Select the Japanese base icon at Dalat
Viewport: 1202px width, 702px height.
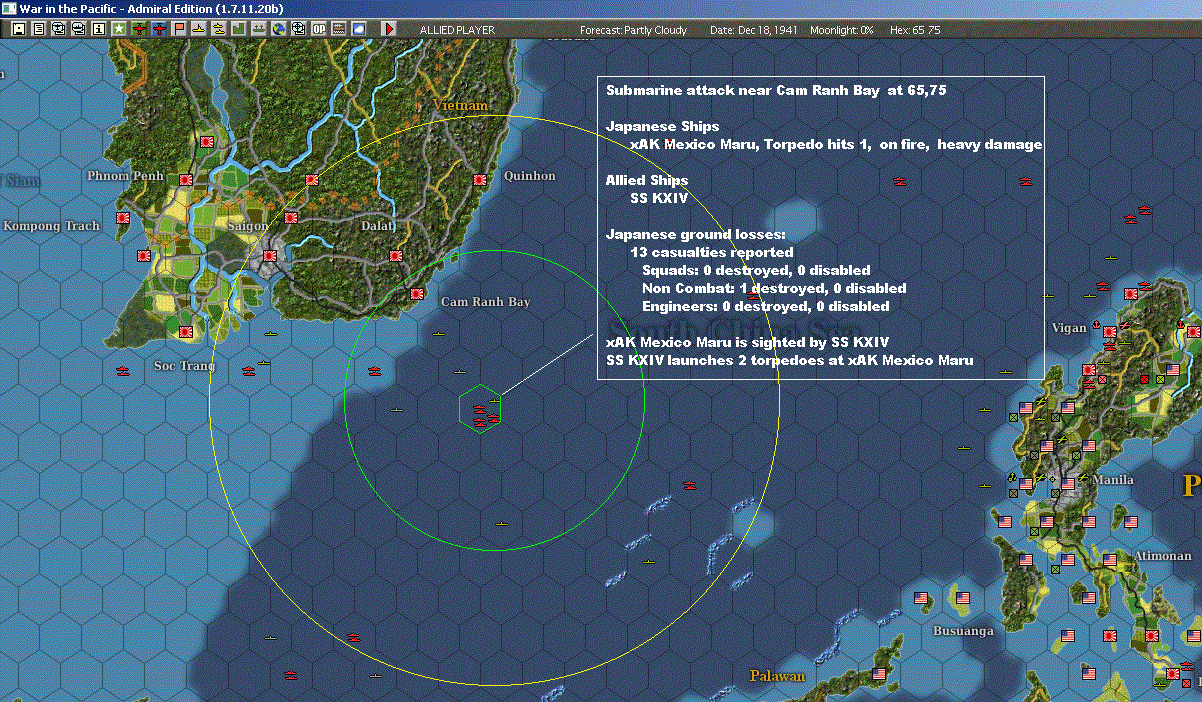(395, 256)
